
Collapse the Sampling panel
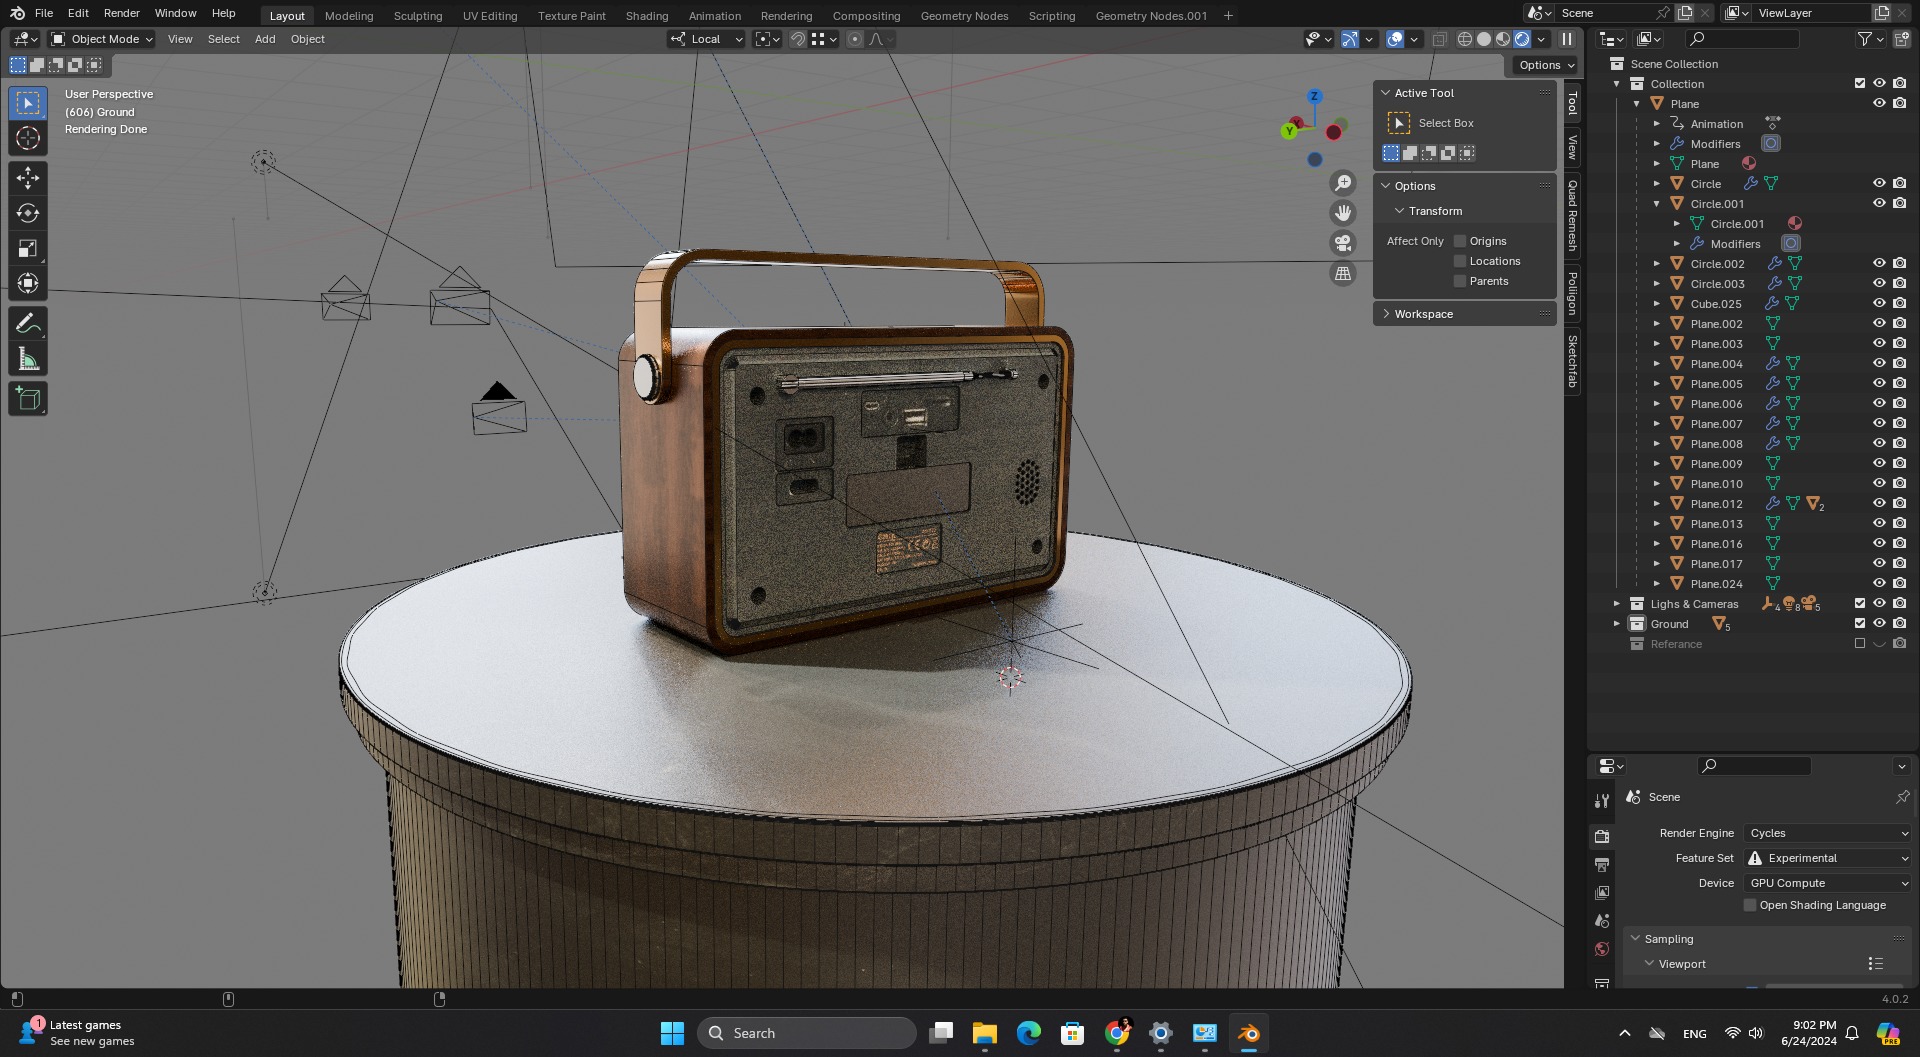click(x=1669, y=939)
